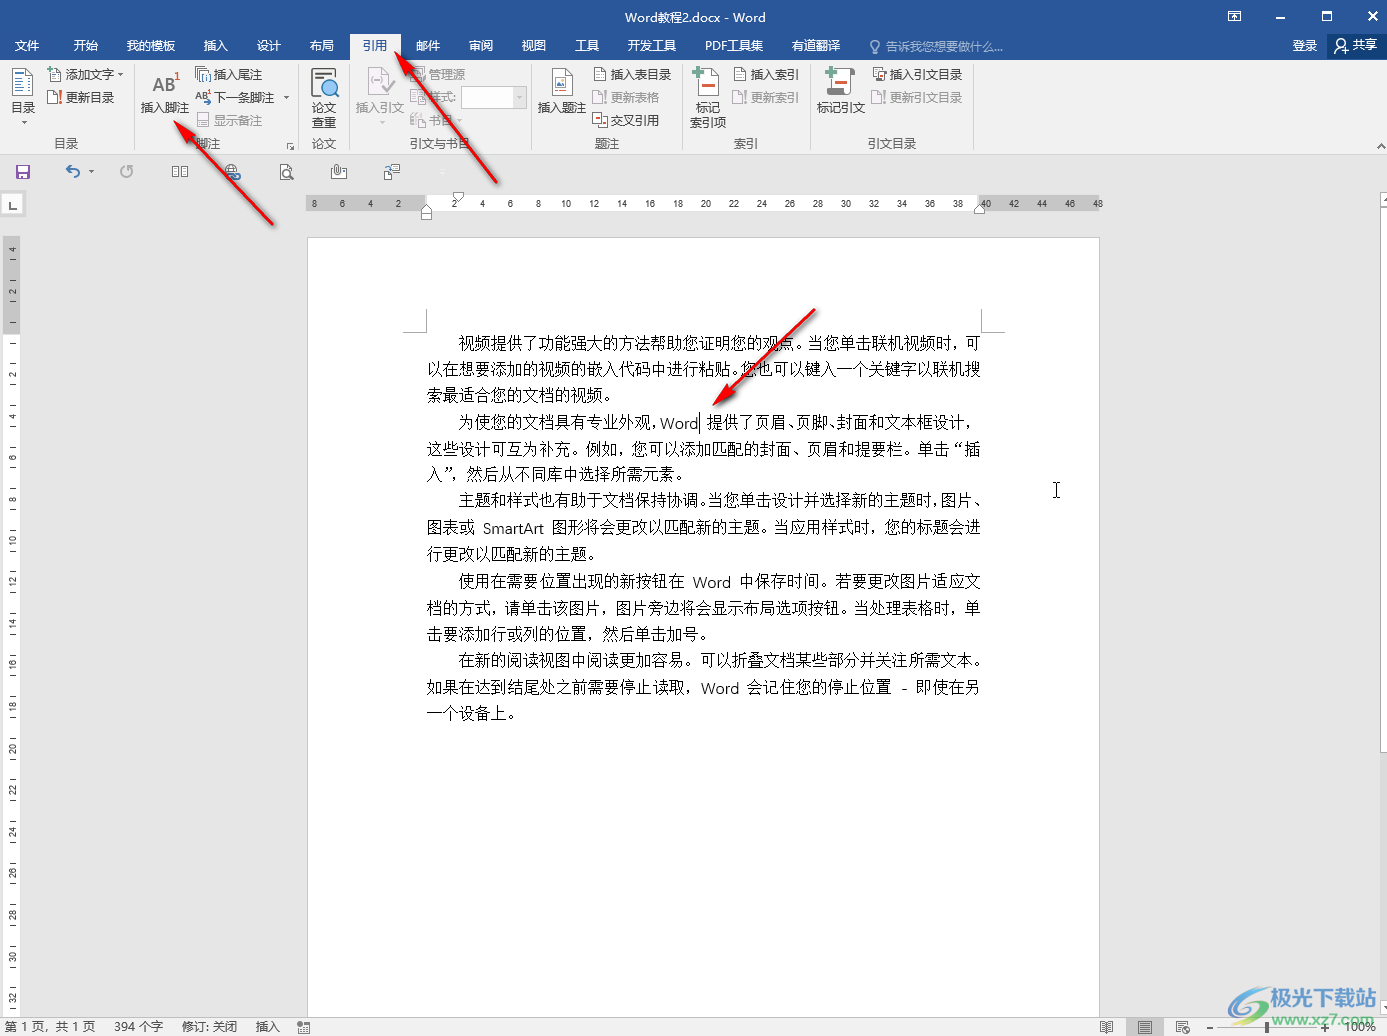Screen dimensions: 1387x1036
Task: Click Insert Table of Figures (插入表目录)
Action: tap(632, 74)
